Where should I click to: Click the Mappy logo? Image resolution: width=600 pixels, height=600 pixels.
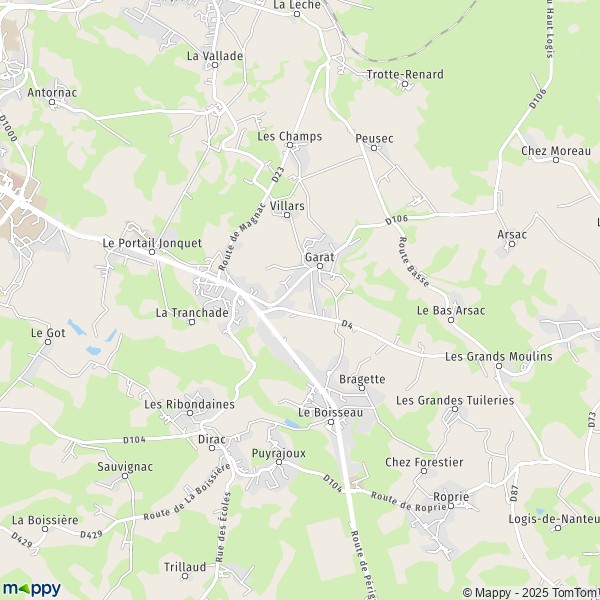pyautogui.click(x=32, y=589)
